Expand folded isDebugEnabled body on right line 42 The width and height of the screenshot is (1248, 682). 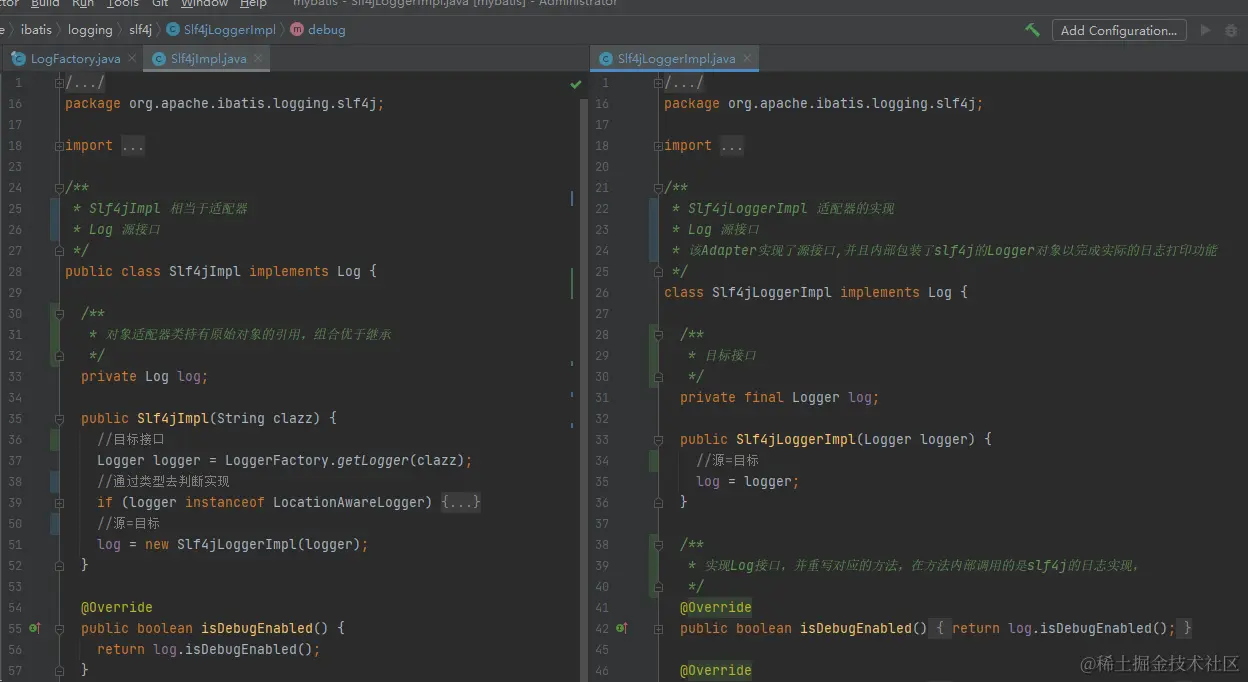point(659,629)
